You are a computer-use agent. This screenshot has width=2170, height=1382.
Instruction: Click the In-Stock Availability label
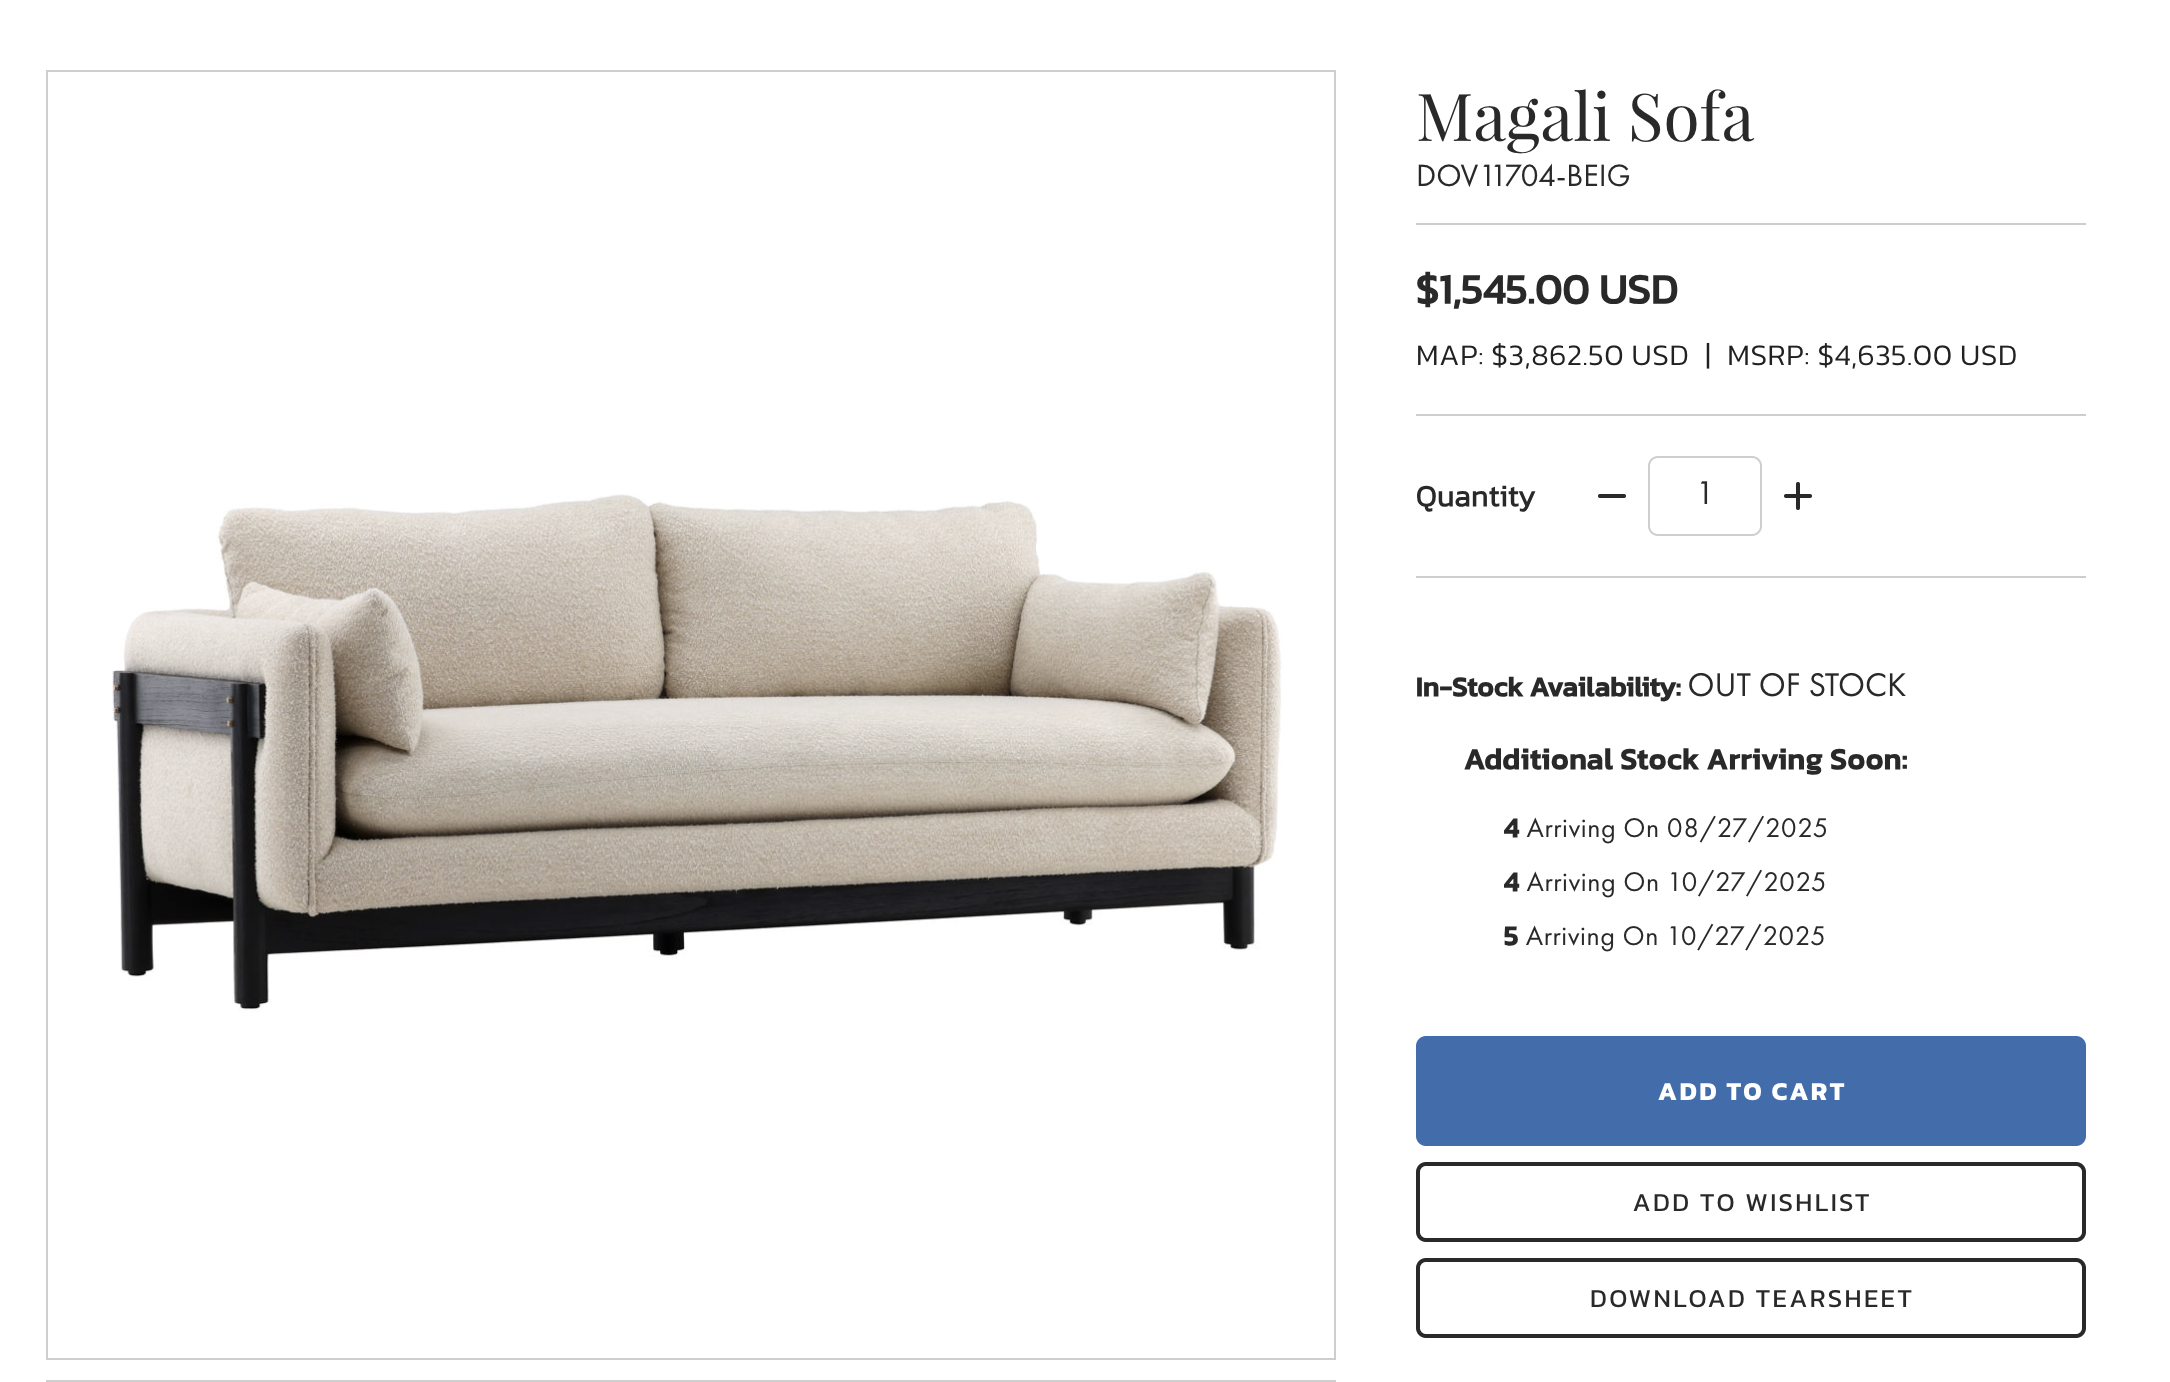(1548, 687)
